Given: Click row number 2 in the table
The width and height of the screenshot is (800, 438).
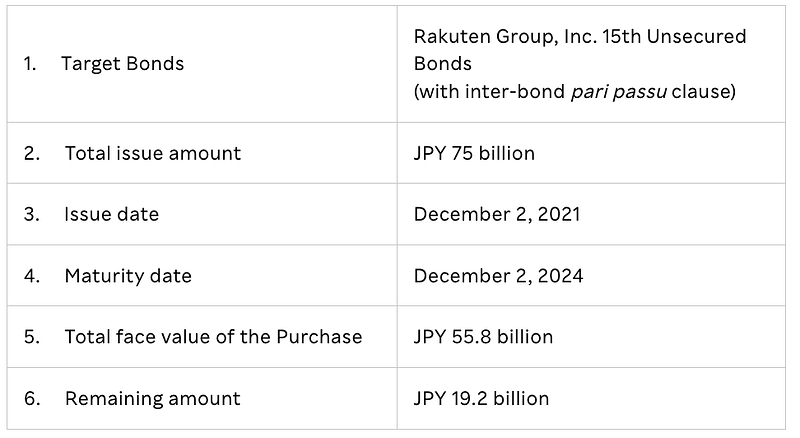Looking at the screenshot, I should 32,153.
